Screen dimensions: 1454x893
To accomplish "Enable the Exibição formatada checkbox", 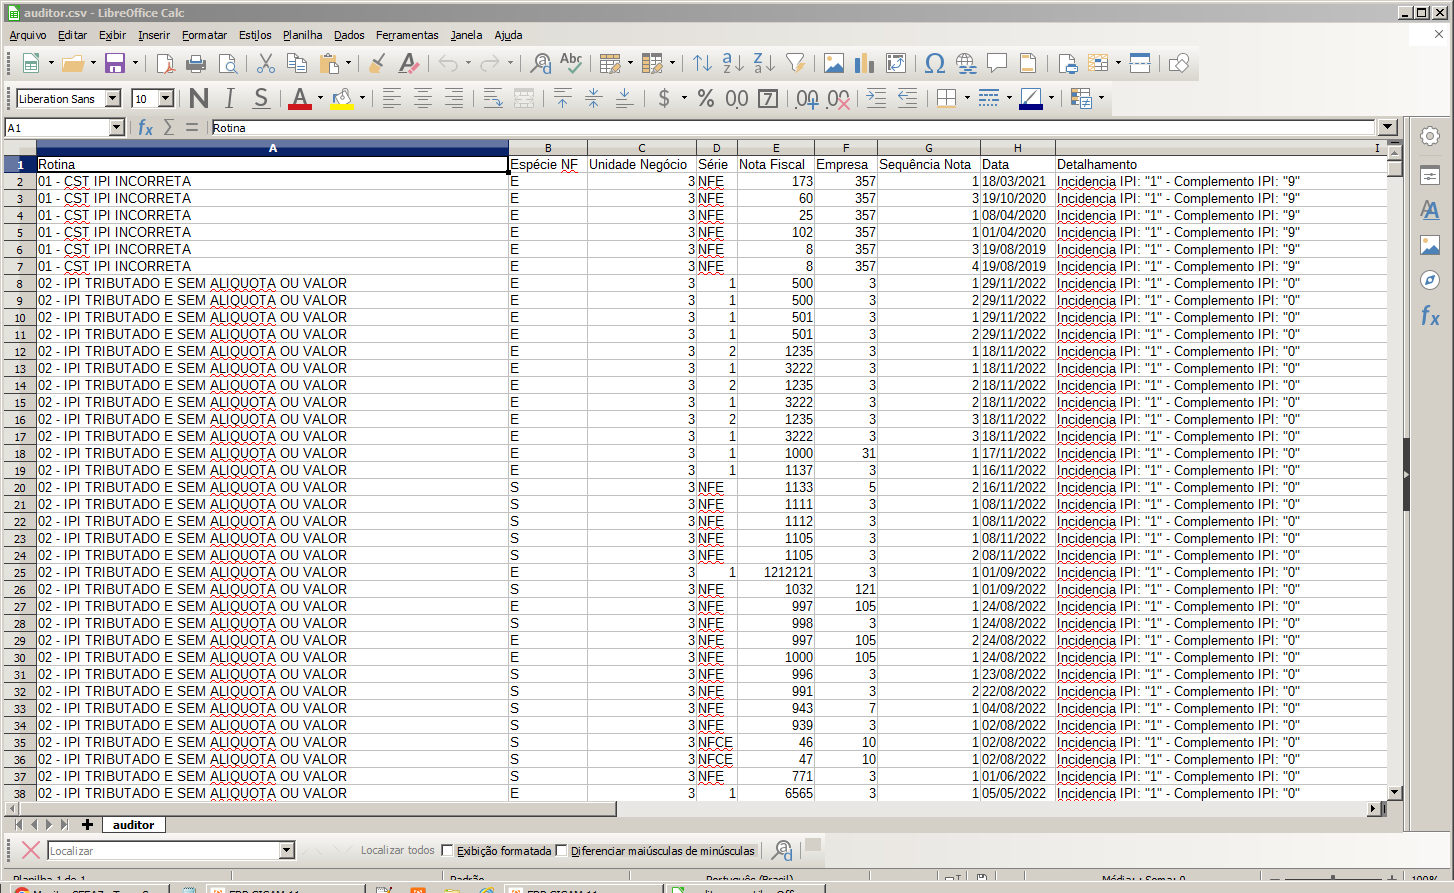I will point(447,851).
